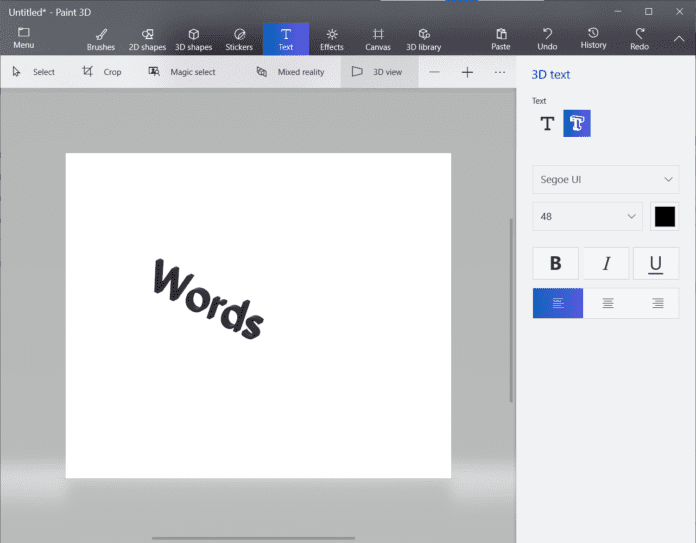Viewport: 696px width, 543px height.
Task: Click the vertical canvas scrollbar
Action: click(511, 310)
